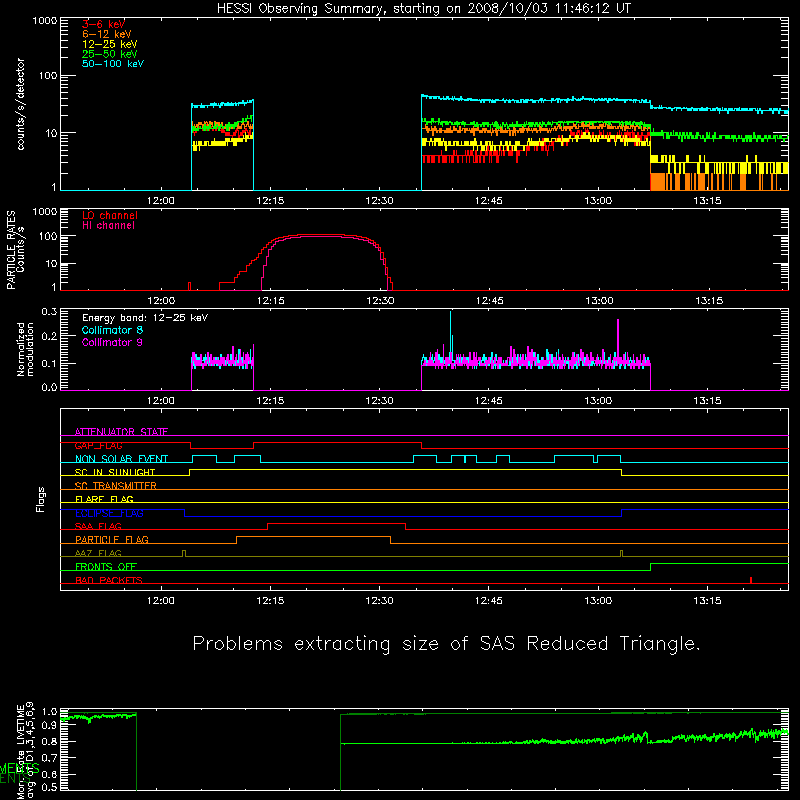Select the HI channel legend label
The width and height of the screenshot is (800, 800).
[108, 226]
